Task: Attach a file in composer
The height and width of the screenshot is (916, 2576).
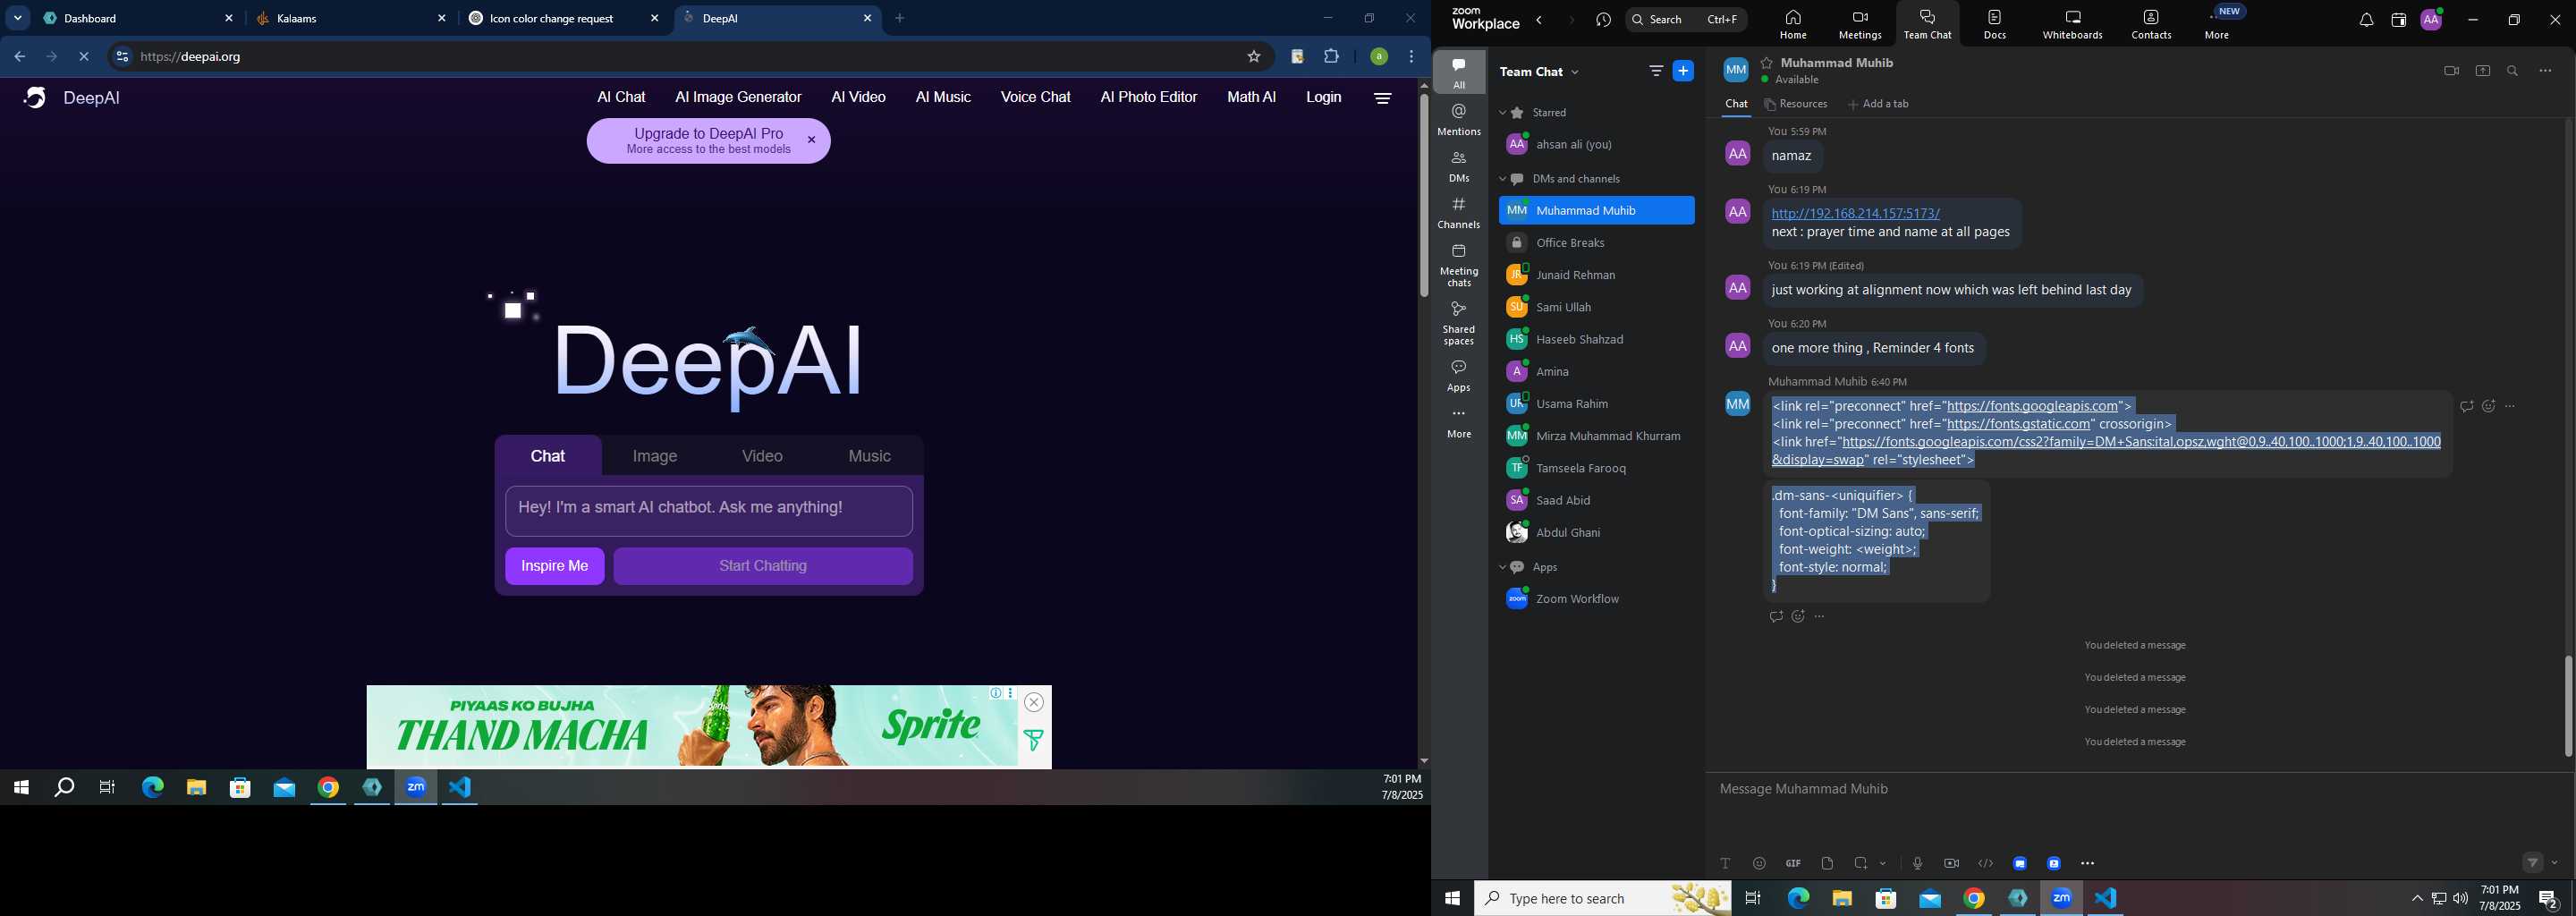Action: [x=1827, y=863]
